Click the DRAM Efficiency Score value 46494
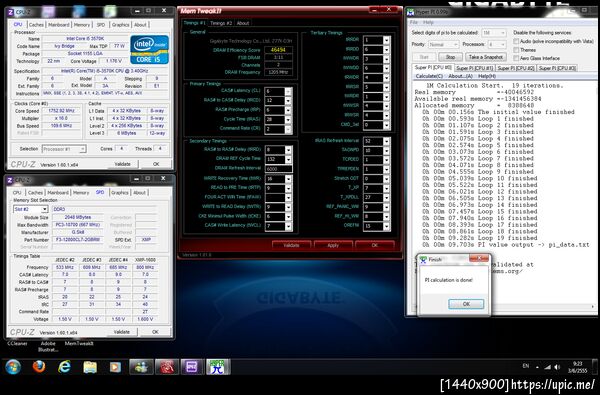The width and height of the screenshot is (600, 395). (x=278, y=50)
